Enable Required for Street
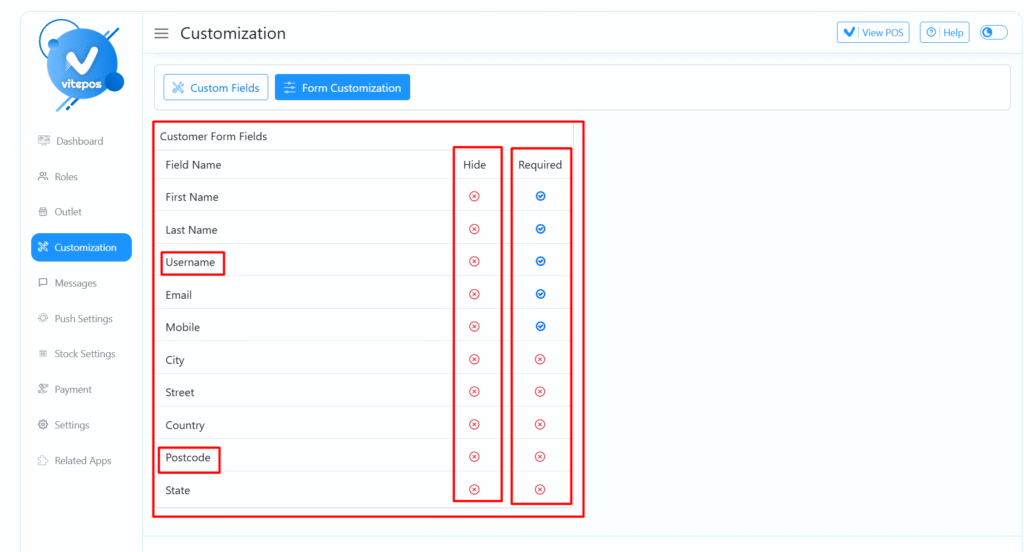The width and height of the screenshot is (1024, 552). click(x=540, y=392)
